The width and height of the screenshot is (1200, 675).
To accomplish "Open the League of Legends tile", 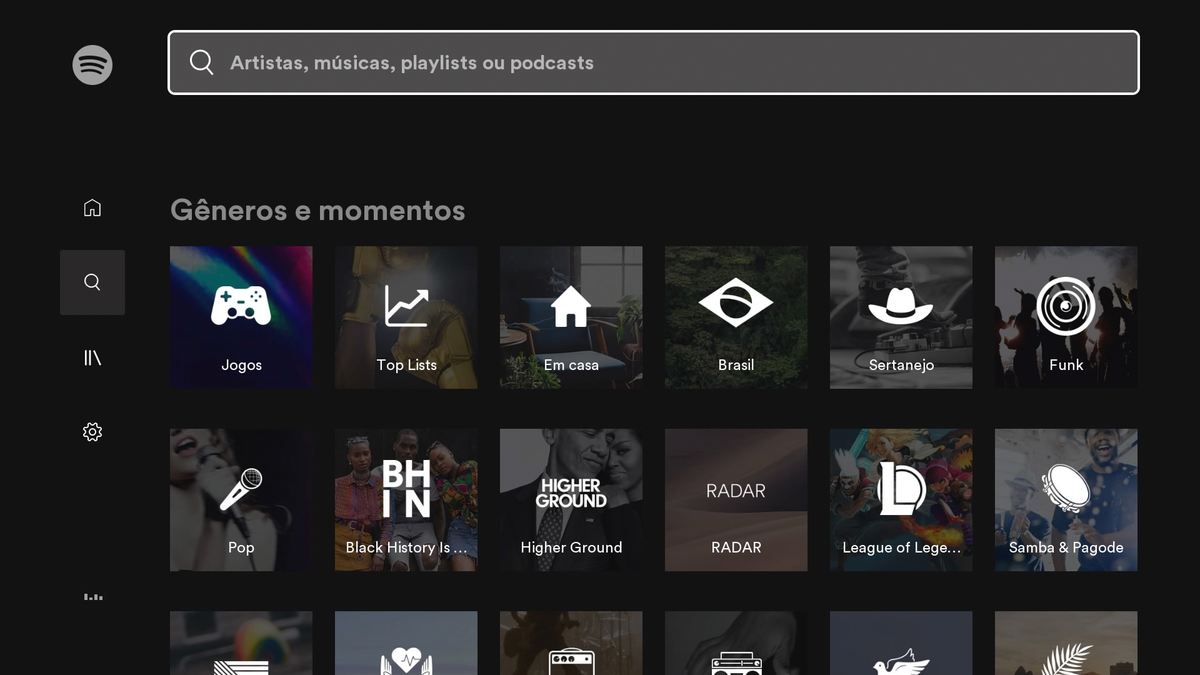I will (x=900, y=499).
